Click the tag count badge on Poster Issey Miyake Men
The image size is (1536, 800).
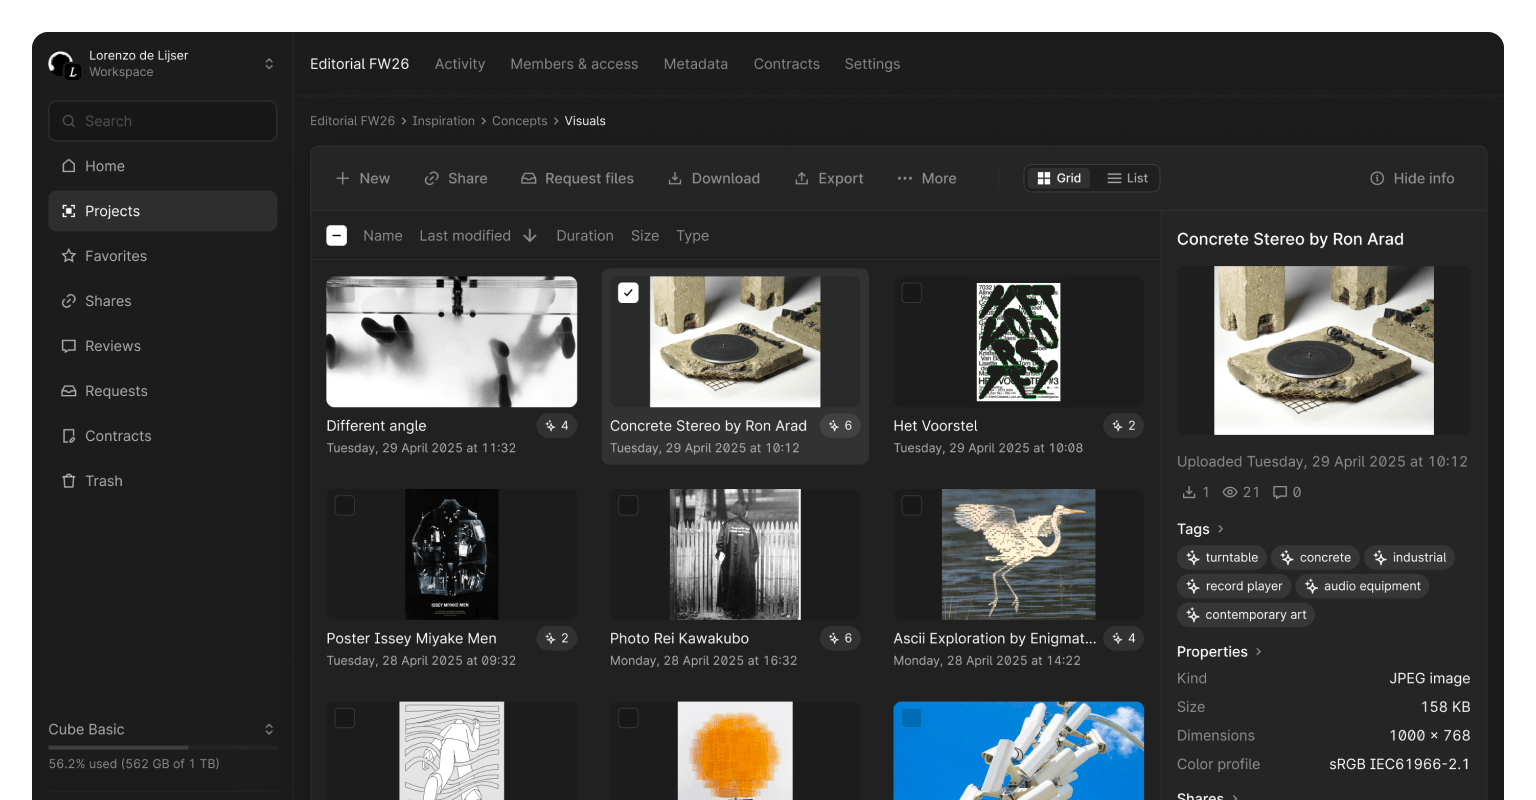[x=557, y=638]
